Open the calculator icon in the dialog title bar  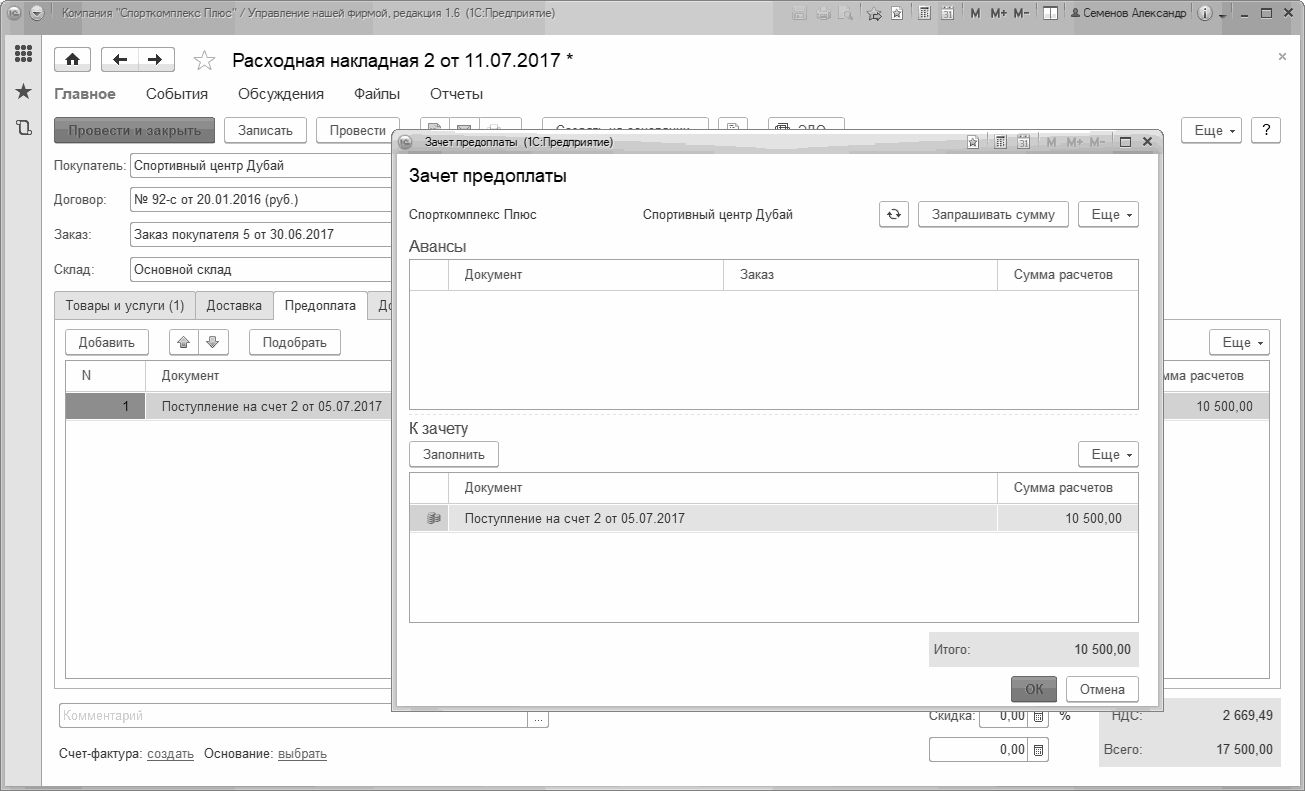point(1001,142)
